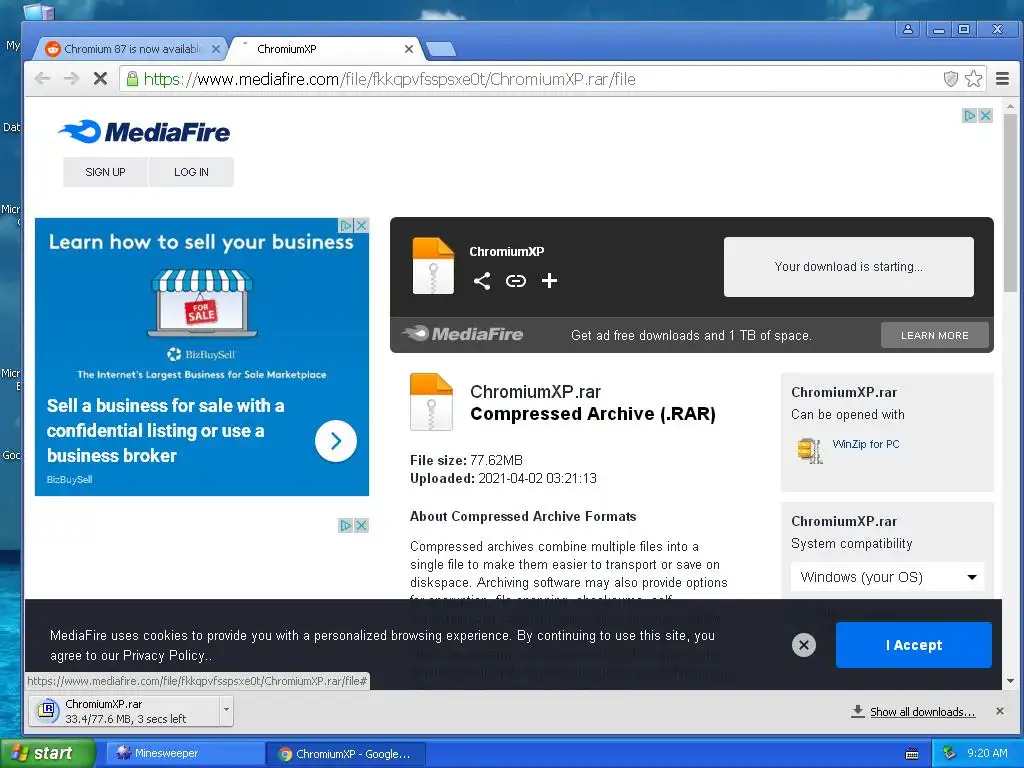
Task: Click the SIGN UP button
Action: point(105,172)
